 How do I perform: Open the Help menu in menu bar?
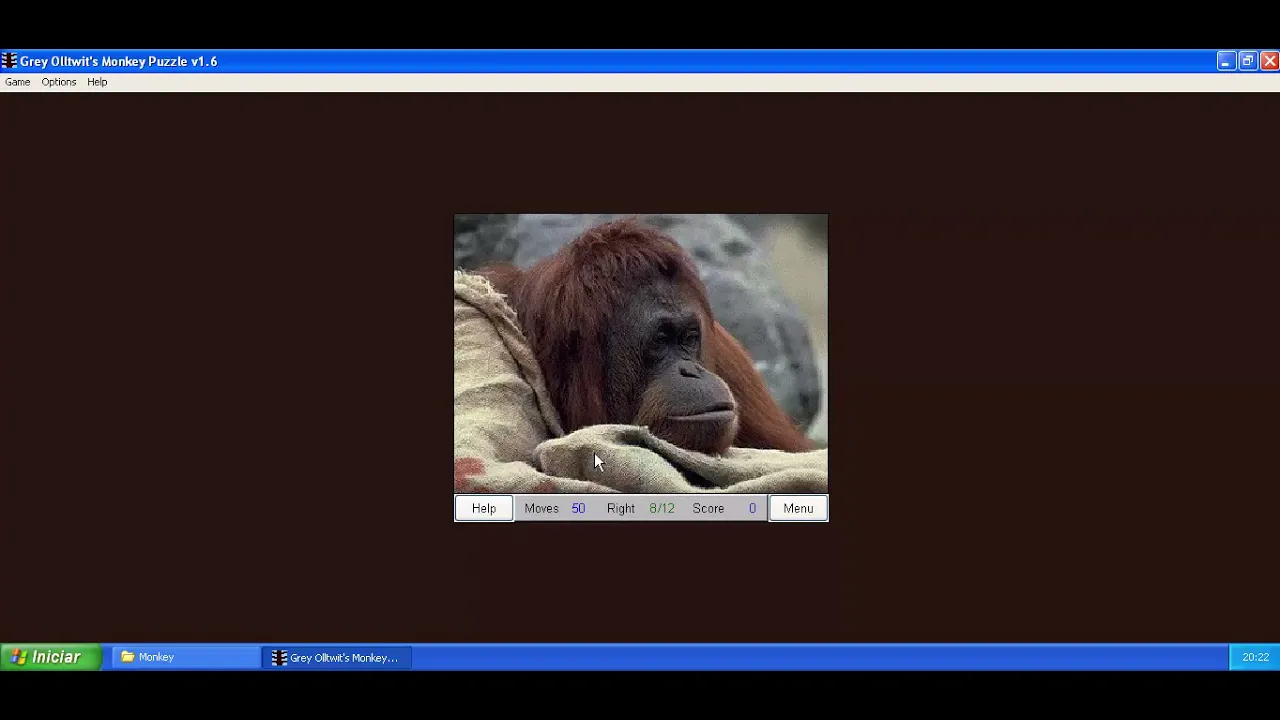click(97, 82)
